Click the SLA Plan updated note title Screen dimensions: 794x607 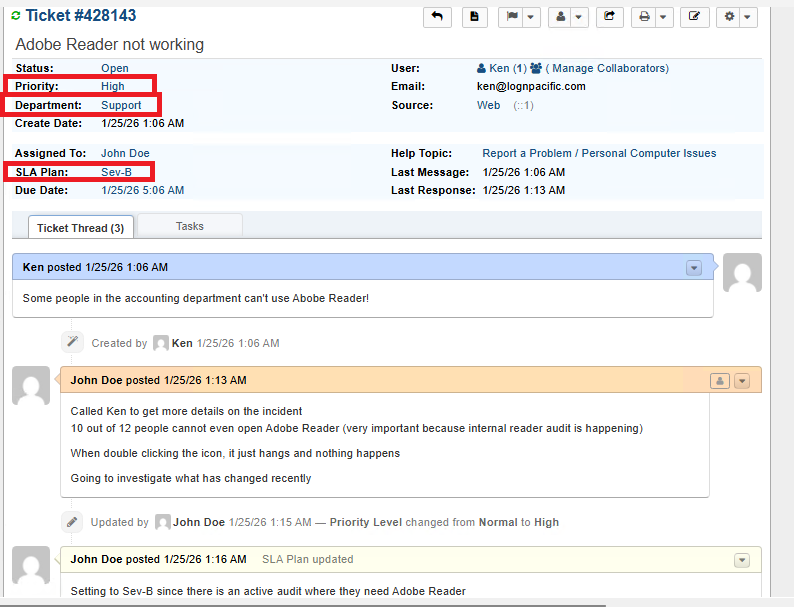pos(308,559)
